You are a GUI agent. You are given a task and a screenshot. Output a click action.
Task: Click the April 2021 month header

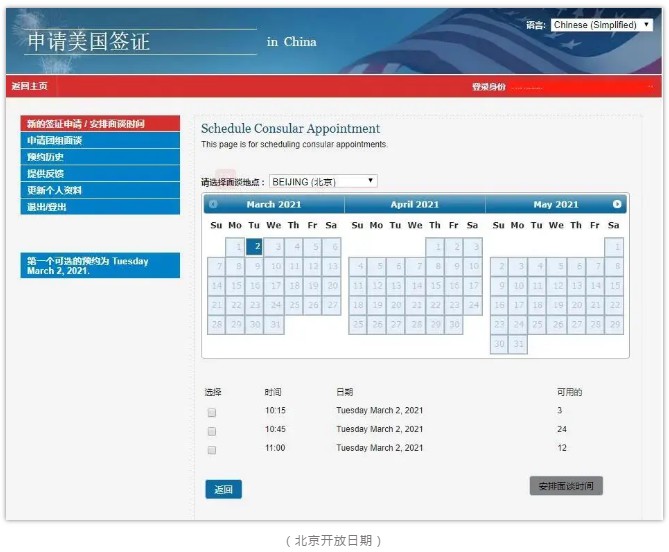pos(415,204)
